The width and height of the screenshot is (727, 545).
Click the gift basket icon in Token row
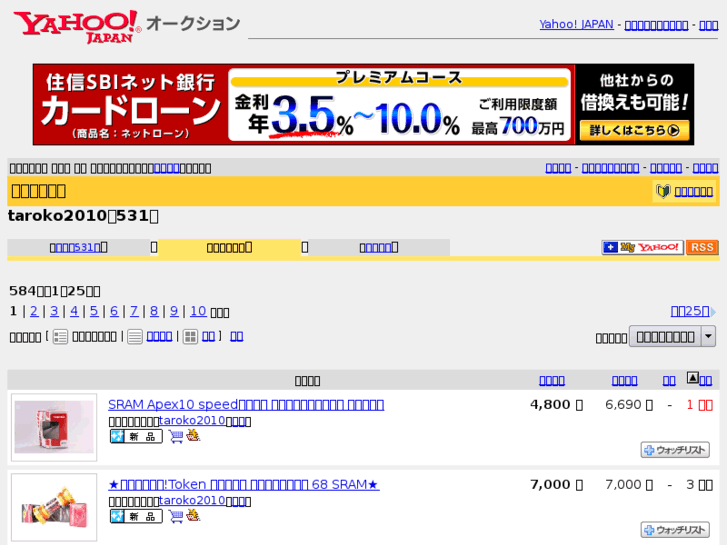193,515
